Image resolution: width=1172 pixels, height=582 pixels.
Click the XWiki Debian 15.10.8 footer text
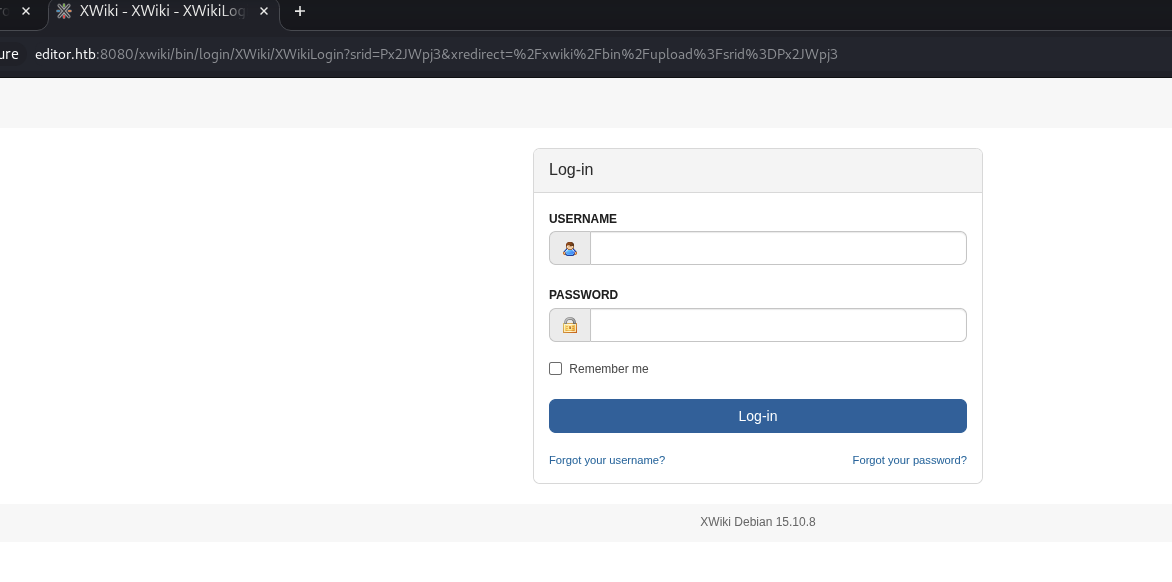tap(757, 522)
